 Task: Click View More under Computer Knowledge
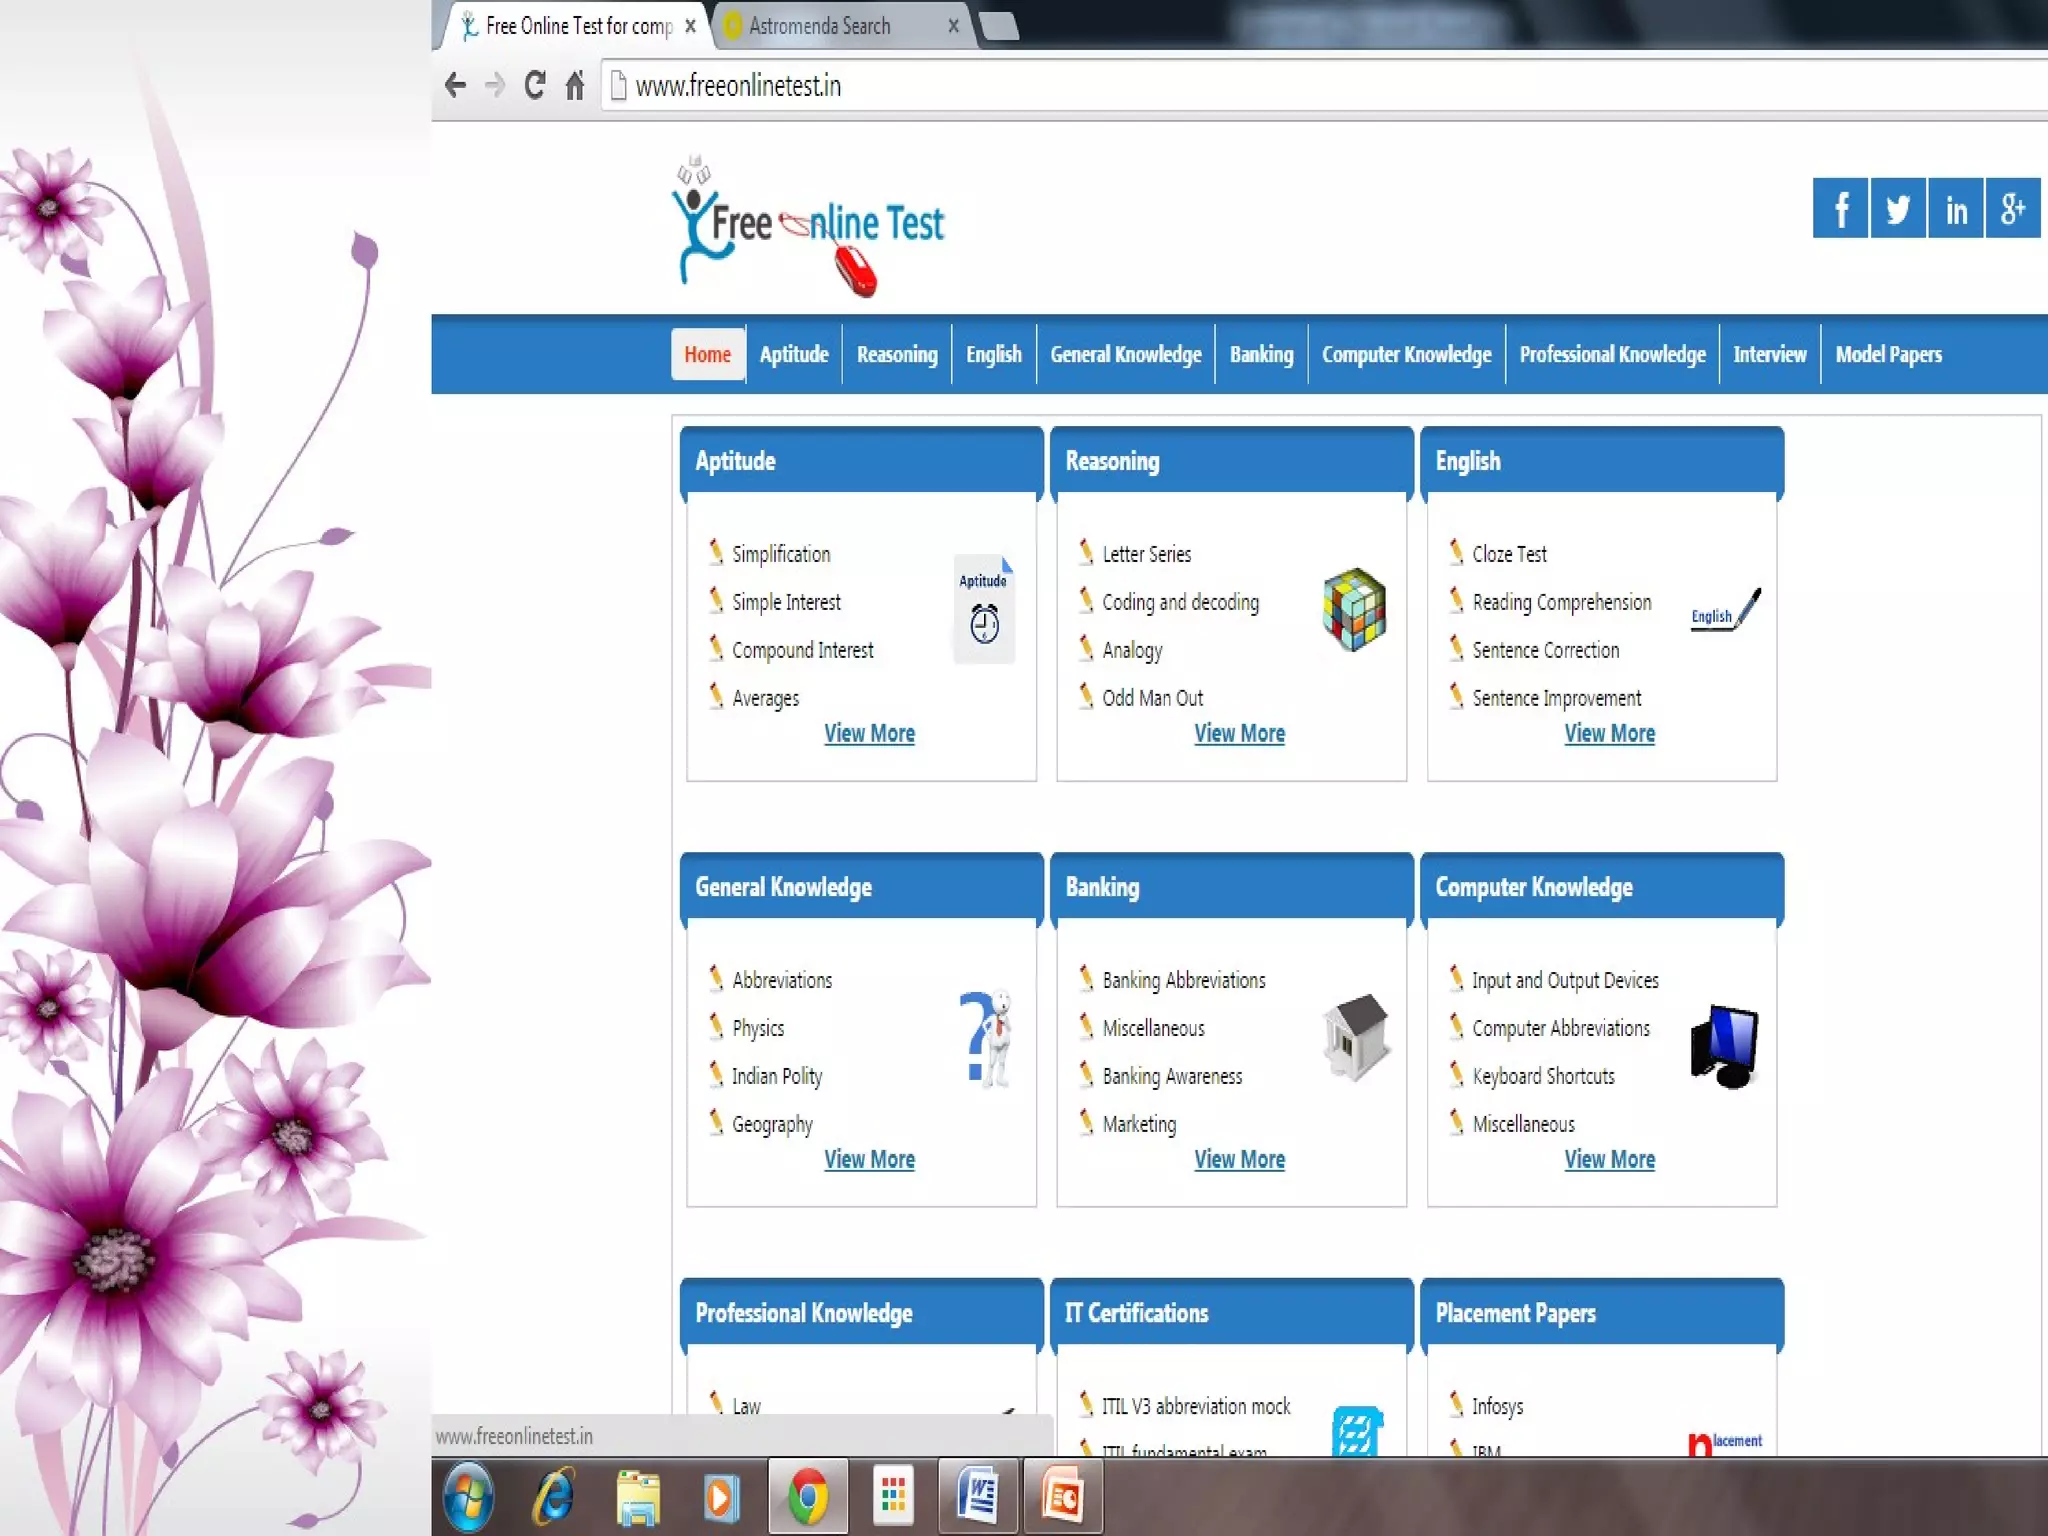[x=1609, y=1159]
